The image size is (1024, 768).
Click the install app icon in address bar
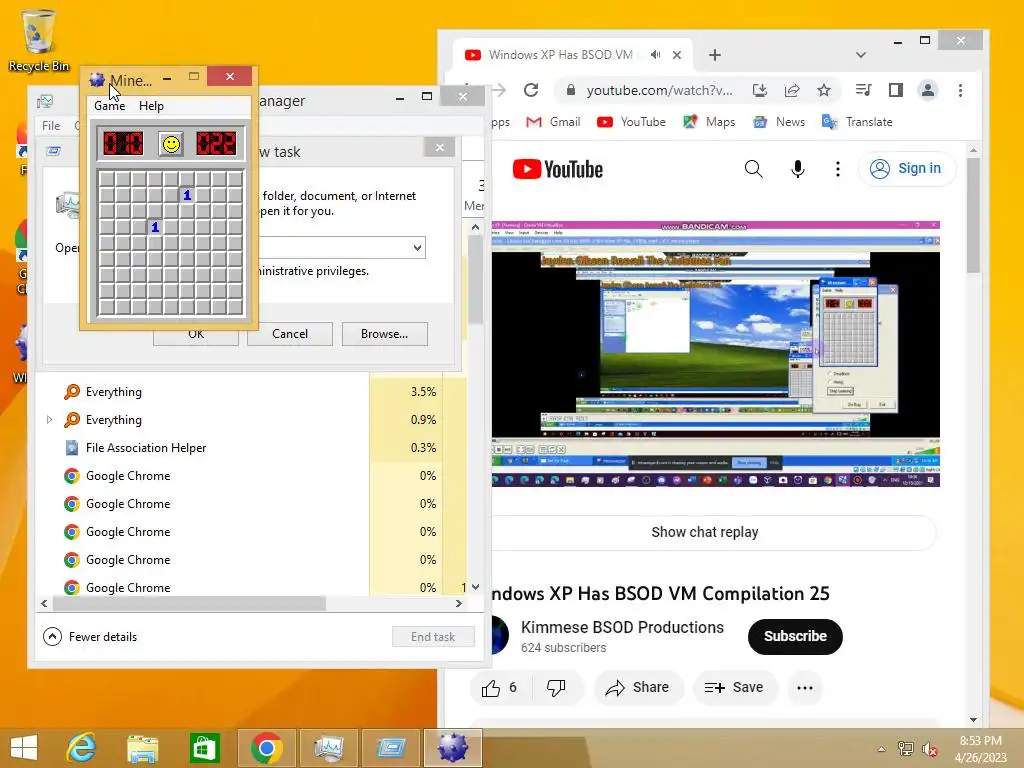[760, 90]
